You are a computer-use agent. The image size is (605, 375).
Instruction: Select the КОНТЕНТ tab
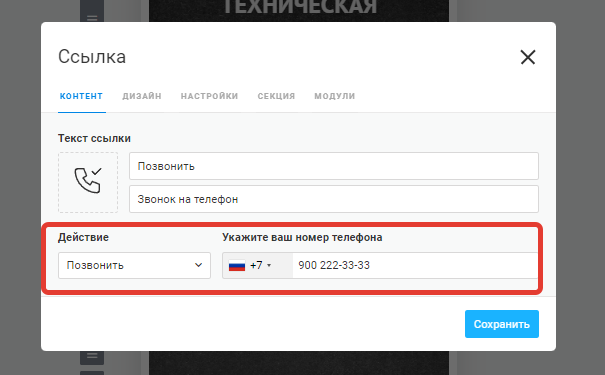click(81, 96)
